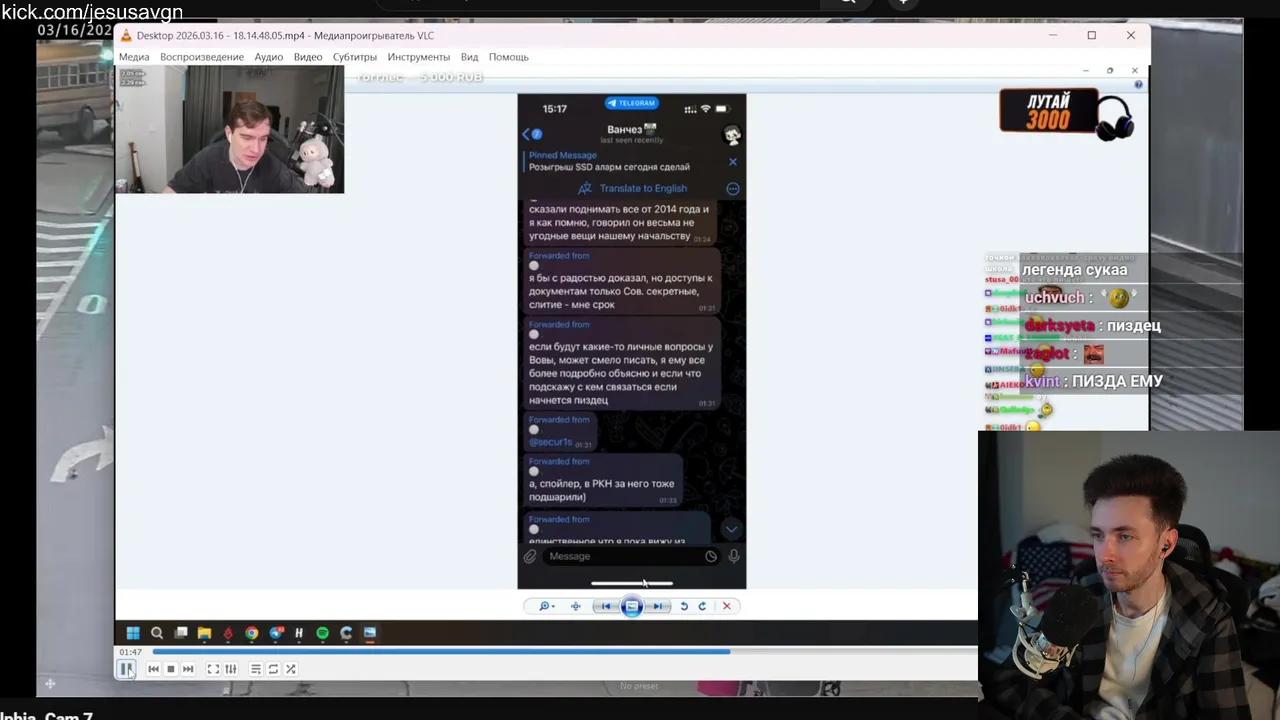Tap the blue TELEGRAM pill
Viewport: 1280px width, 720px height.
coord(632,103)
